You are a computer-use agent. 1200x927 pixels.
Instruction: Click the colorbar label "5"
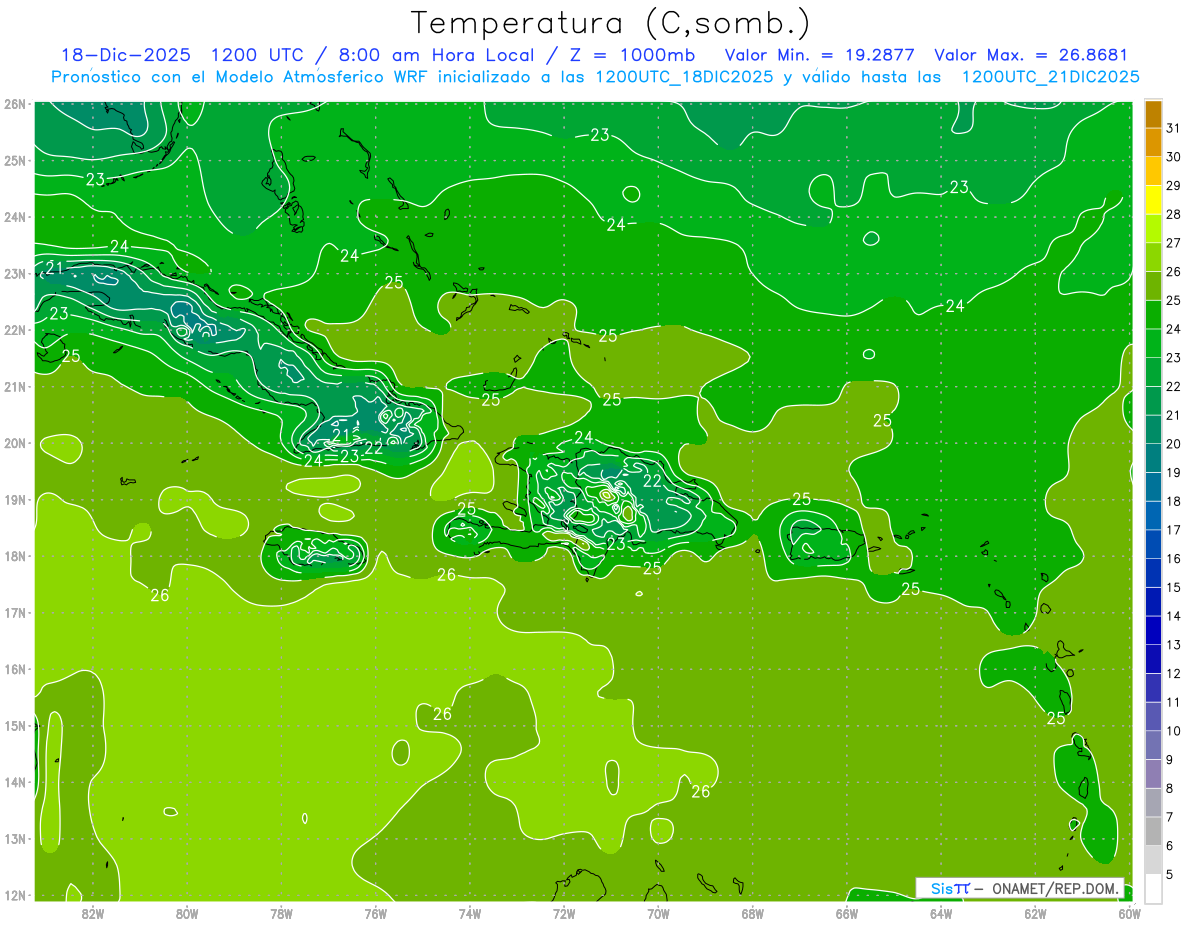[1169, 875]
